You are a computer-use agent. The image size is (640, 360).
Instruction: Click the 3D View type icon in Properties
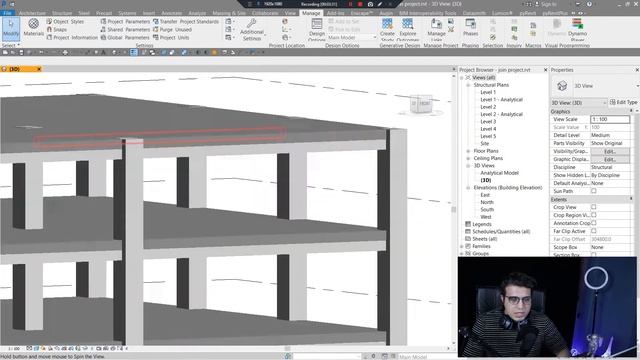tap(562, 86)
